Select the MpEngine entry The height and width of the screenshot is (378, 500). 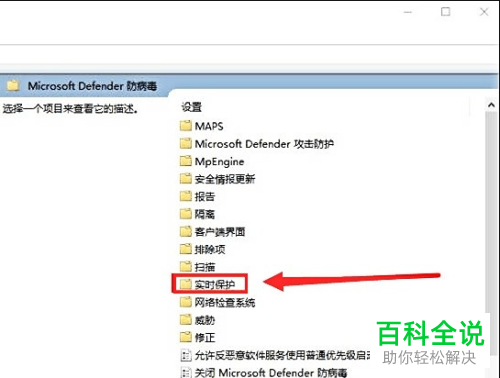[x=219, y=162]
